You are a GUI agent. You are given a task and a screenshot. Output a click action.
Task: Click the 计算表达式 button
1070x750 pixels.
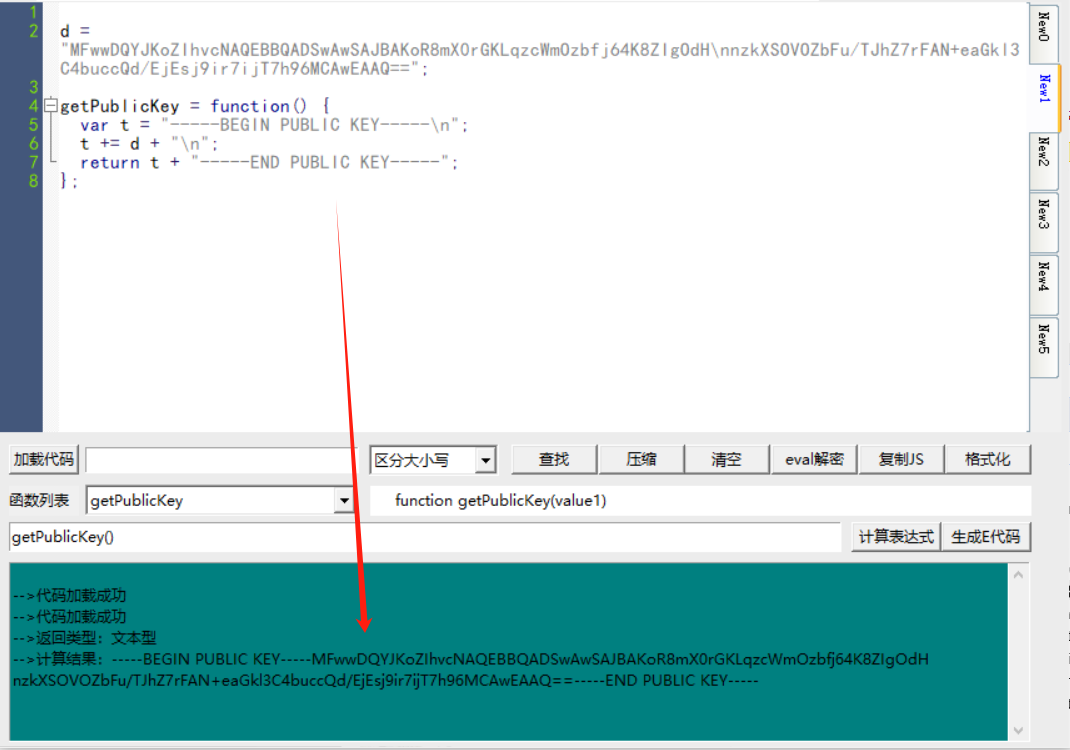896,536
